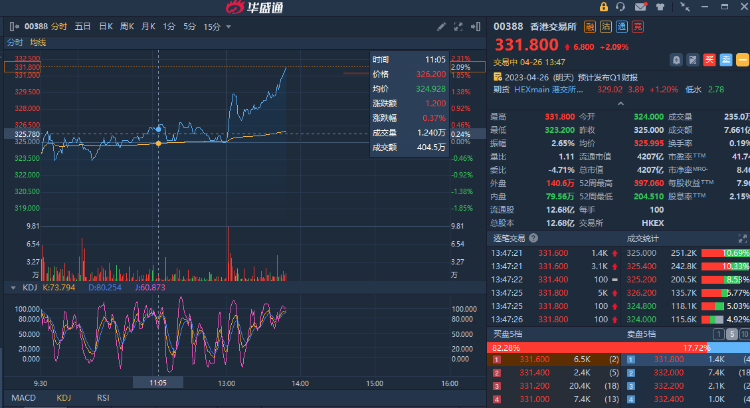Click the lock icon in title bar
Viewport: 750px width, 408px height.
coord(604,7)
